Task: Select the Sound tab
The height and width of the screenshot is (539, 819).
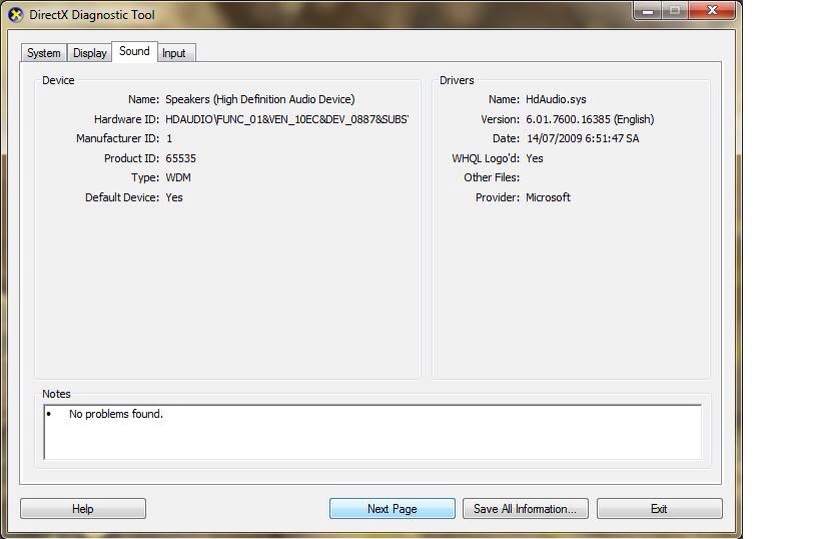Action: click(x=134, y=51)
